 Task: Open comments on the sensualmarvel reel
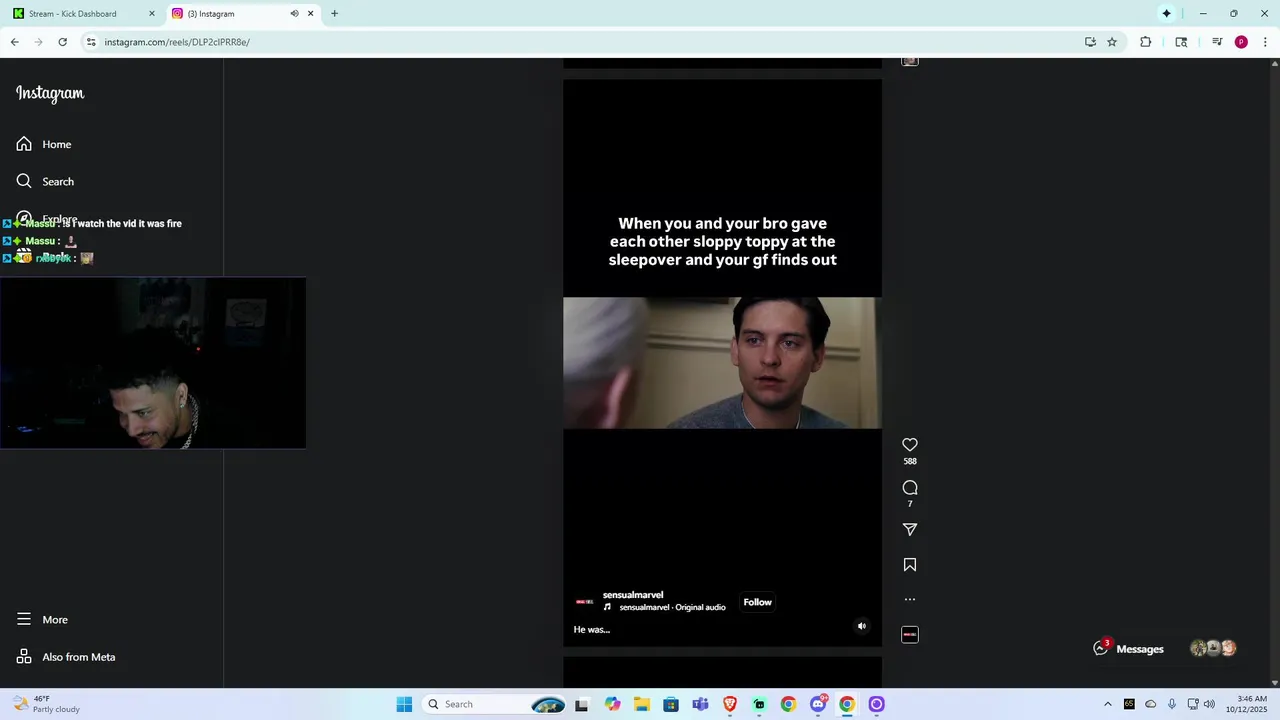(910, 488)
